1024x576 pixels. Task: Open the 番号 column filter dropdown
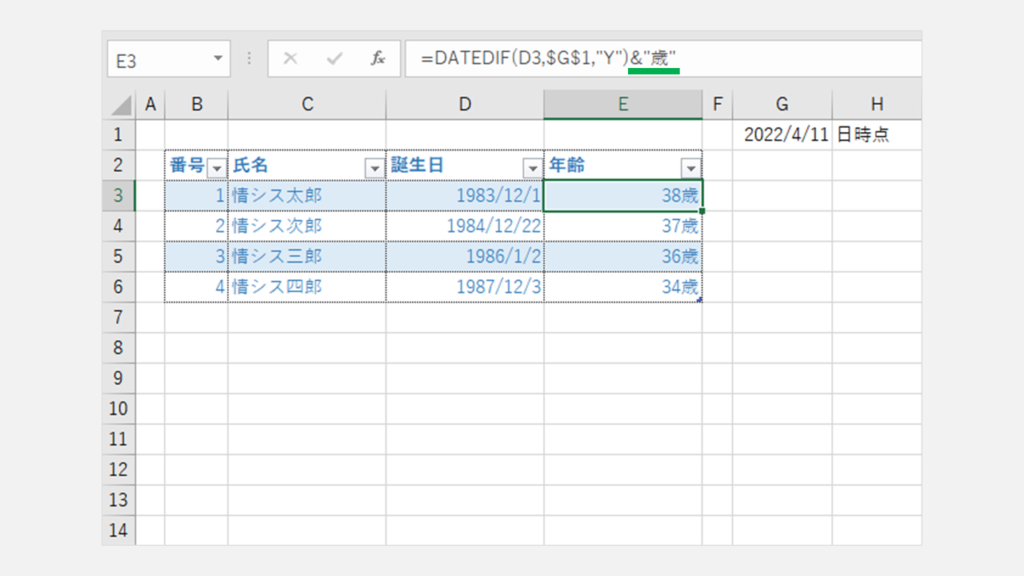click(216, 167)
